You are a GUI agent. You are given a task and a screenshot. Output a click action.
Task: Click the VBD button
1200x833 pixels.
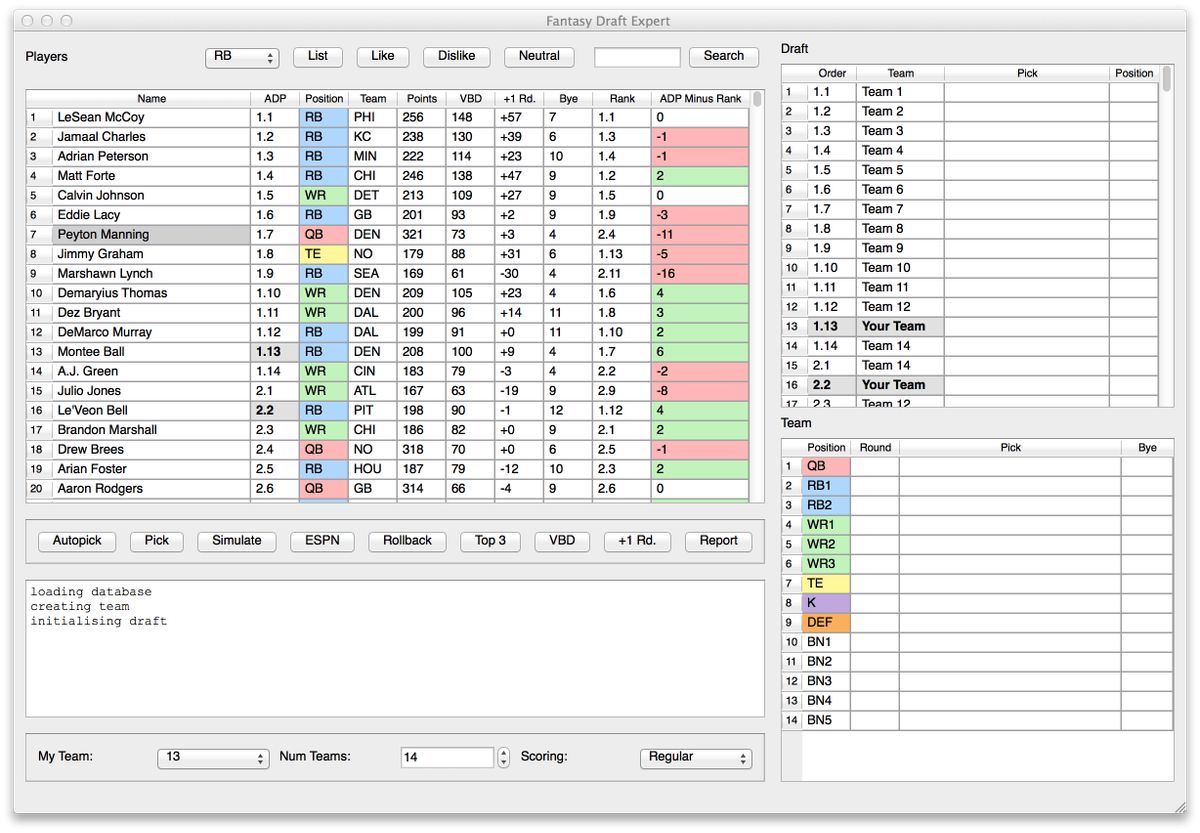coord(561,540)
